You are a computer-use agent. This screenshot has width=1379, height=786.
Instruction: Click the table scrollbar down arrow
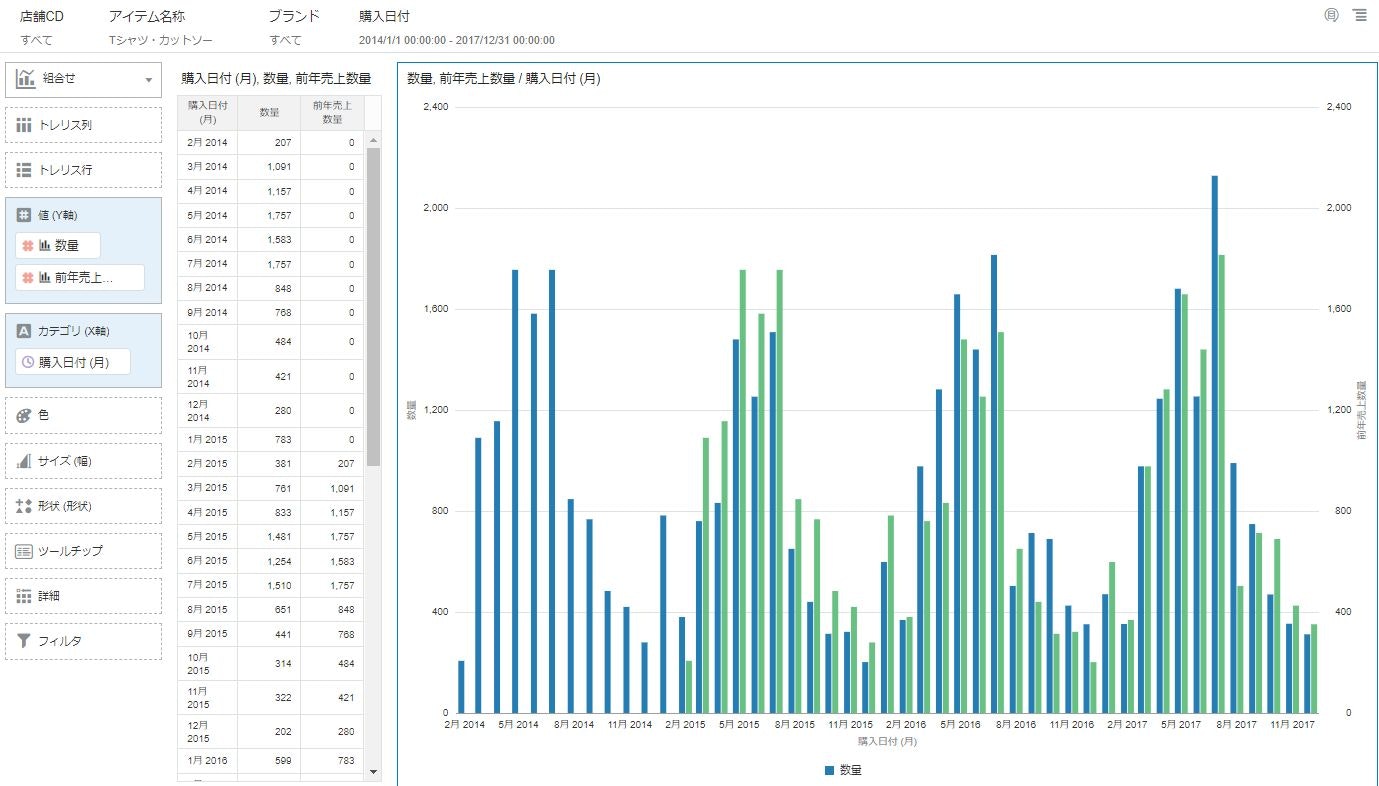pos(374,772)
